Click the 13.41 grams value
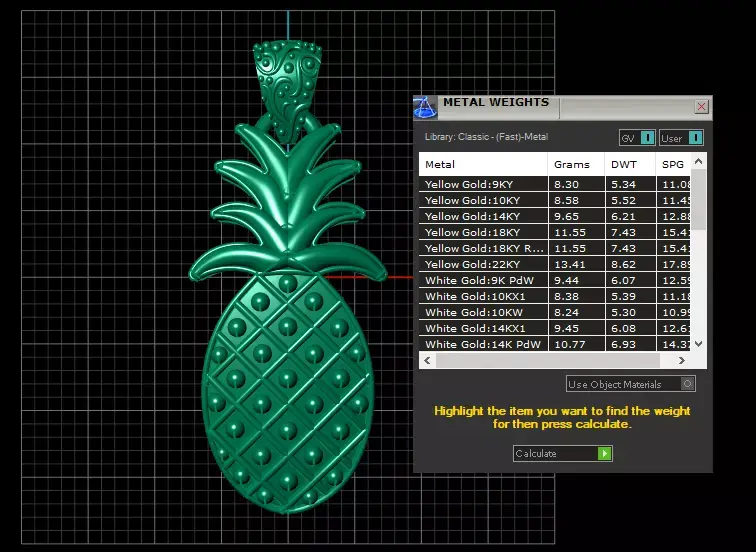The height and width of the screenshot is (552, 756). point(569,264)
